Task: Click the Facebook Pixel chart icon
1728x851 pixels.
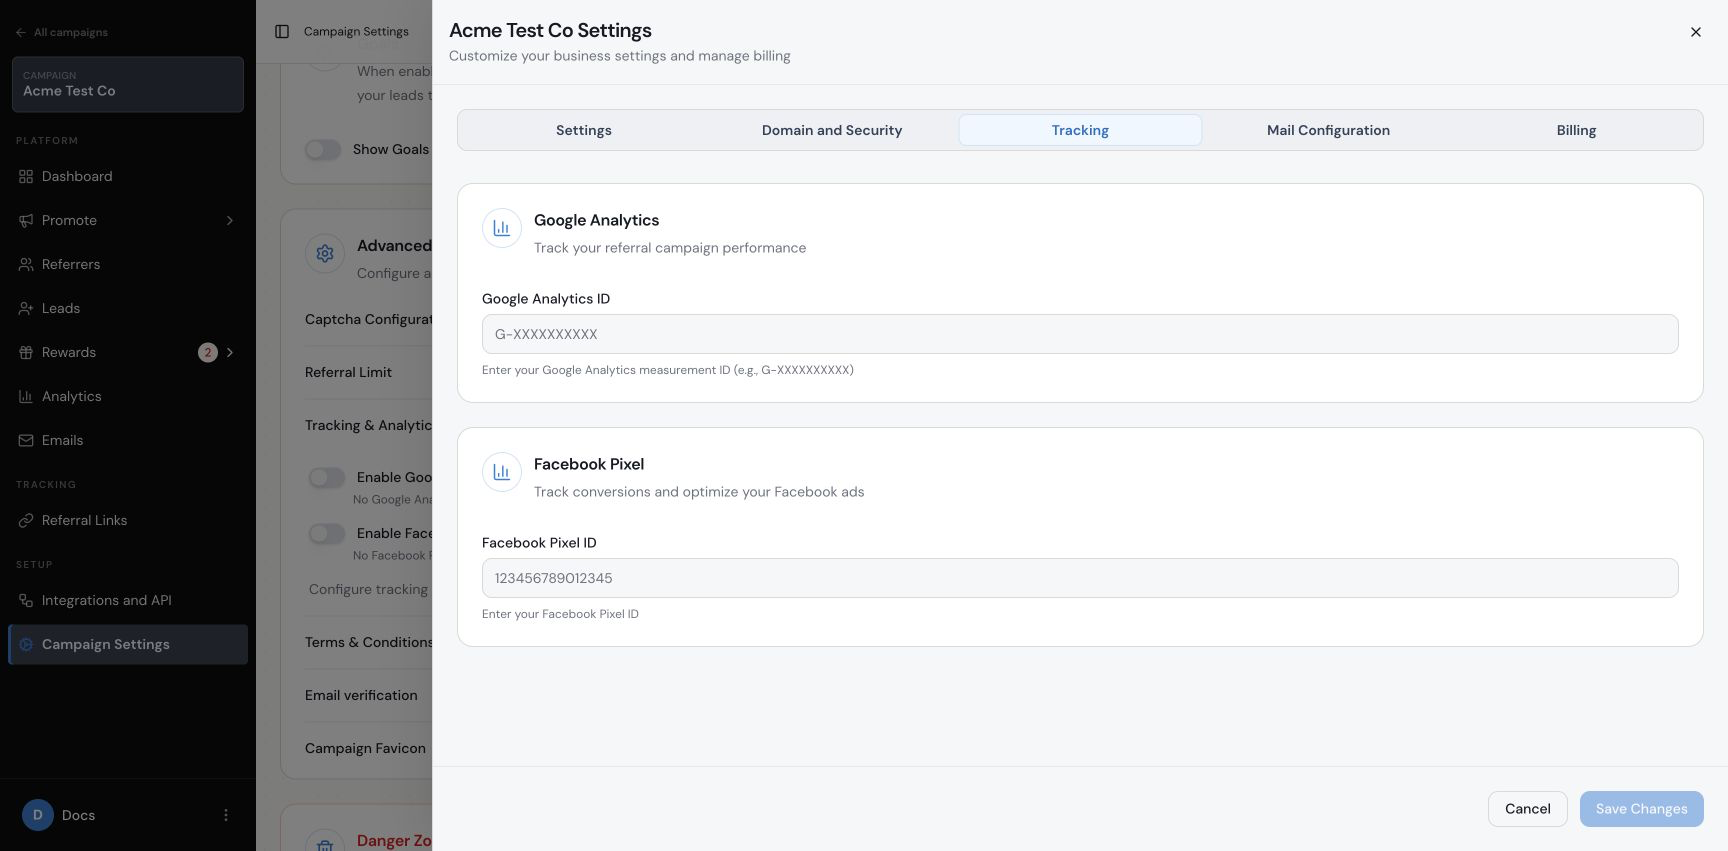Action: coord(502,472)
